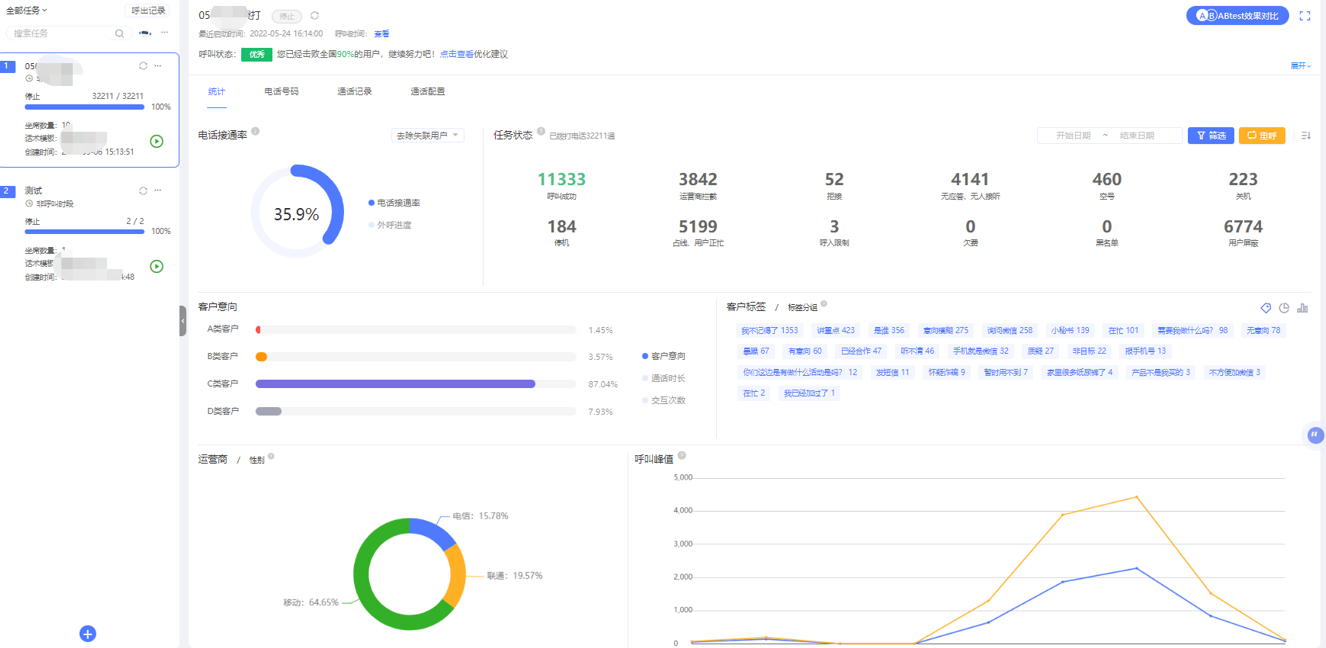Add a new task with plus button
This screenshot has width=1326, height=648.
click(x=88, y=634)
